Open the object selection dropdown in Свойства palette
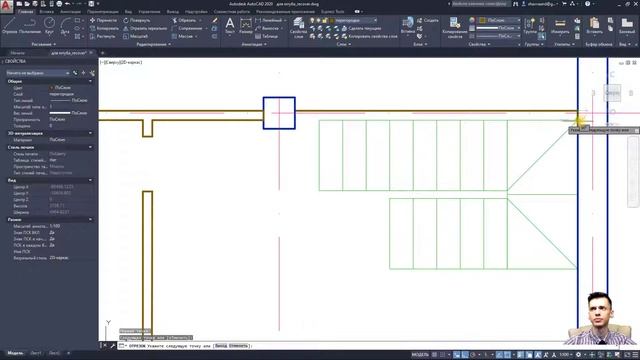Image resolution: width=640 pixels, height=360 pixels. click(x=38, y=73)
